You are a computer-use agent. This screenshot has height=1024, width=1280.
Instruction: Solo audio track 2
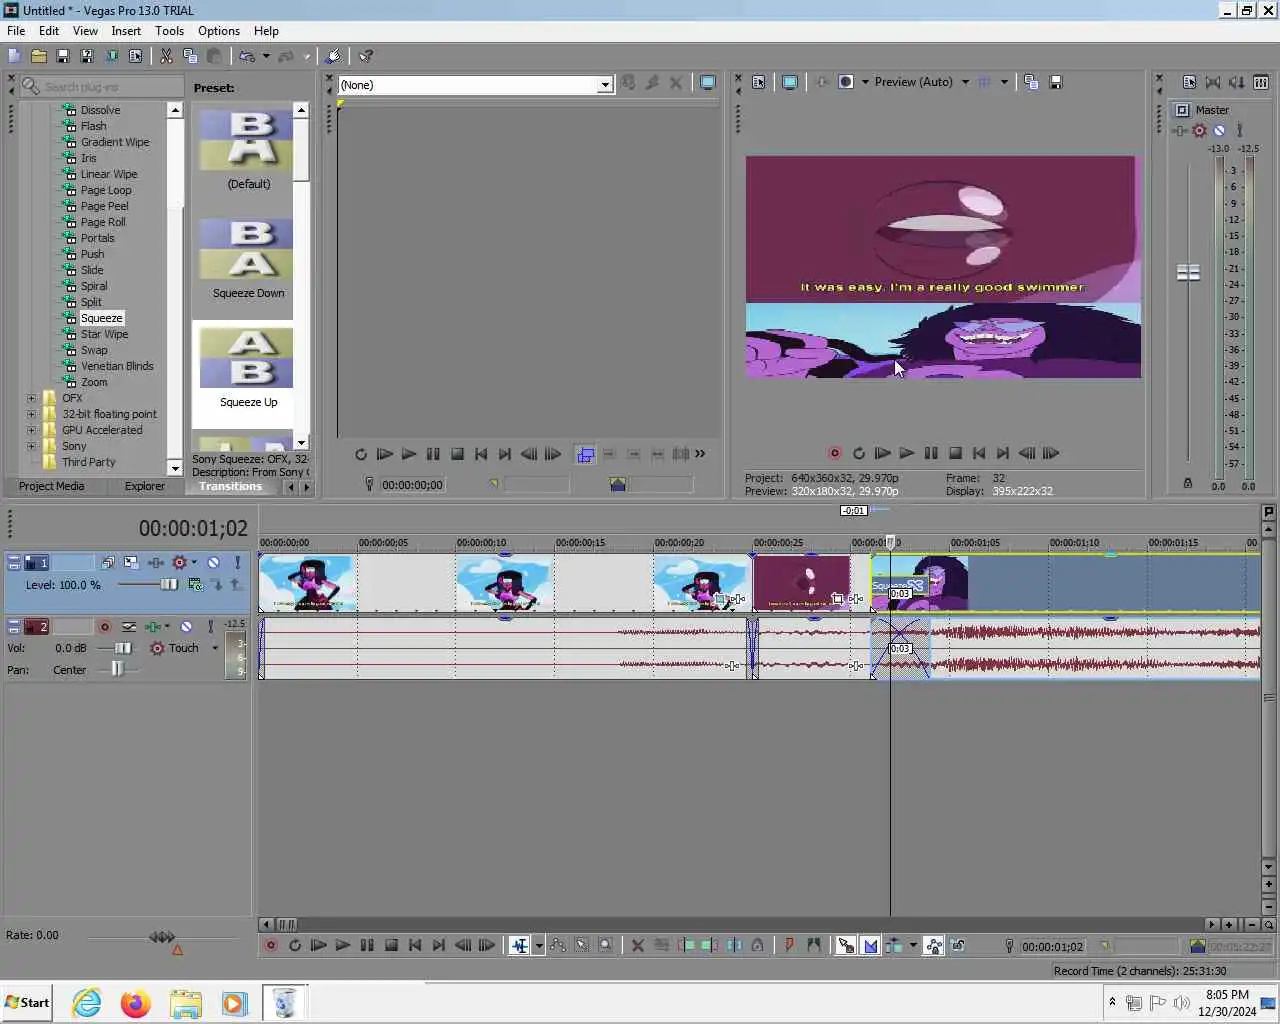click(210, 626)
